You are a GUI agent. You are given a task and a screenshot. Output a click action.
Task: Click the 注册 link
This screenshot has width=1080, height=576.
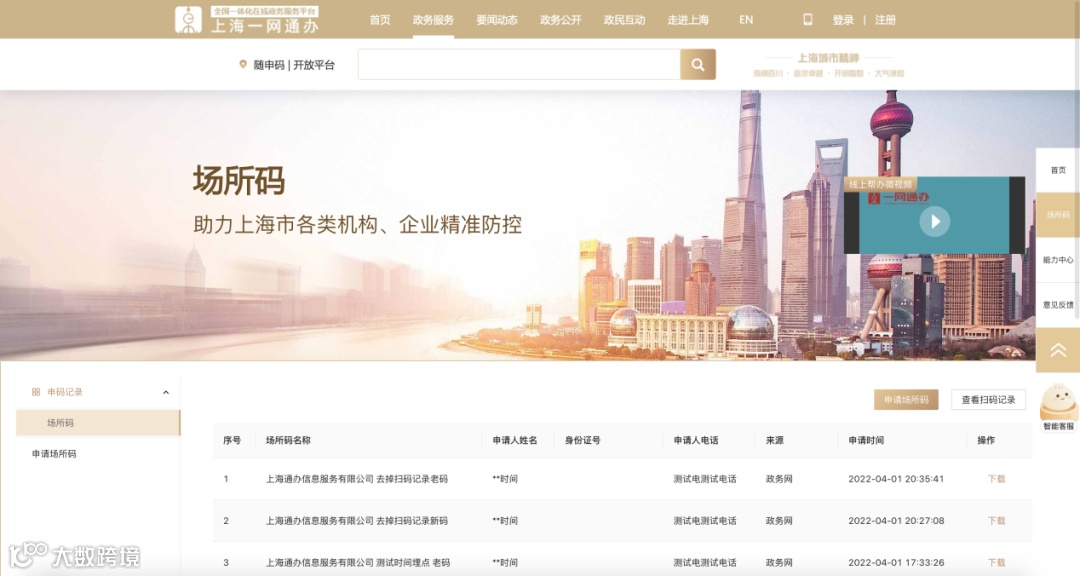pyautogui.click(x=885, y=20)
